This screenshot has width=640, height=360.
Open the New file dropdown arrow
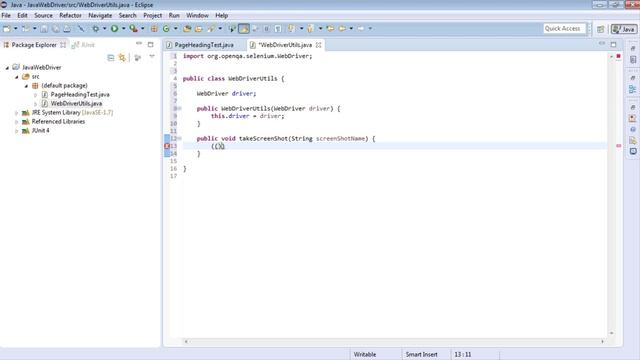click(16, 29)
